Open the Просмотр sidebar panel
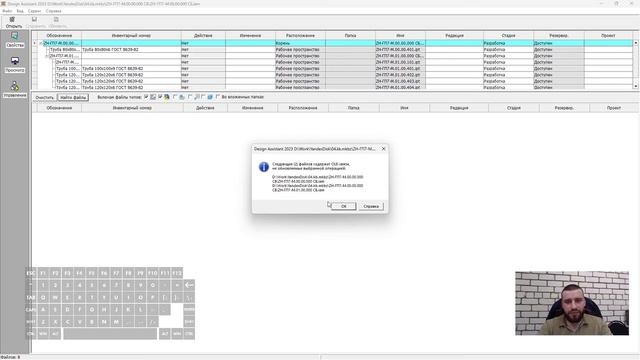640x360 pixels. coord(15,64)
